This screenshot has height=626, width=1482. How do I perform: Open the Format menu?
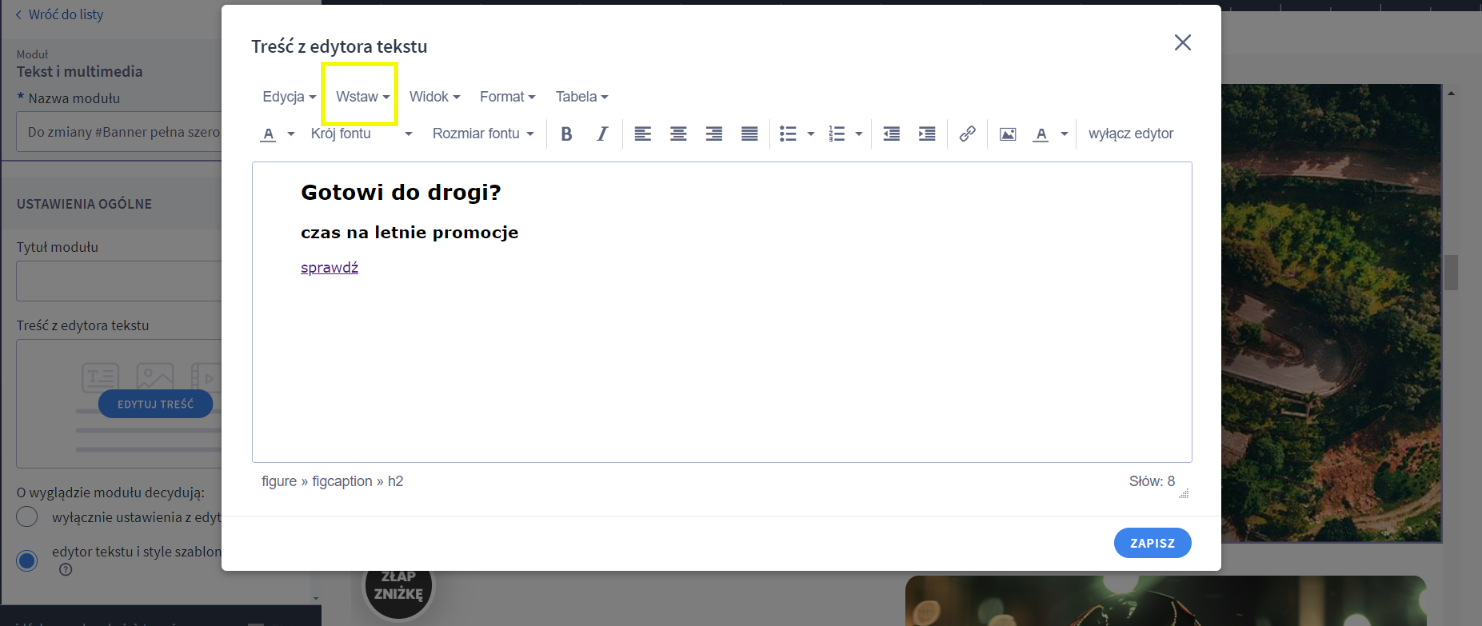[508, 97]
